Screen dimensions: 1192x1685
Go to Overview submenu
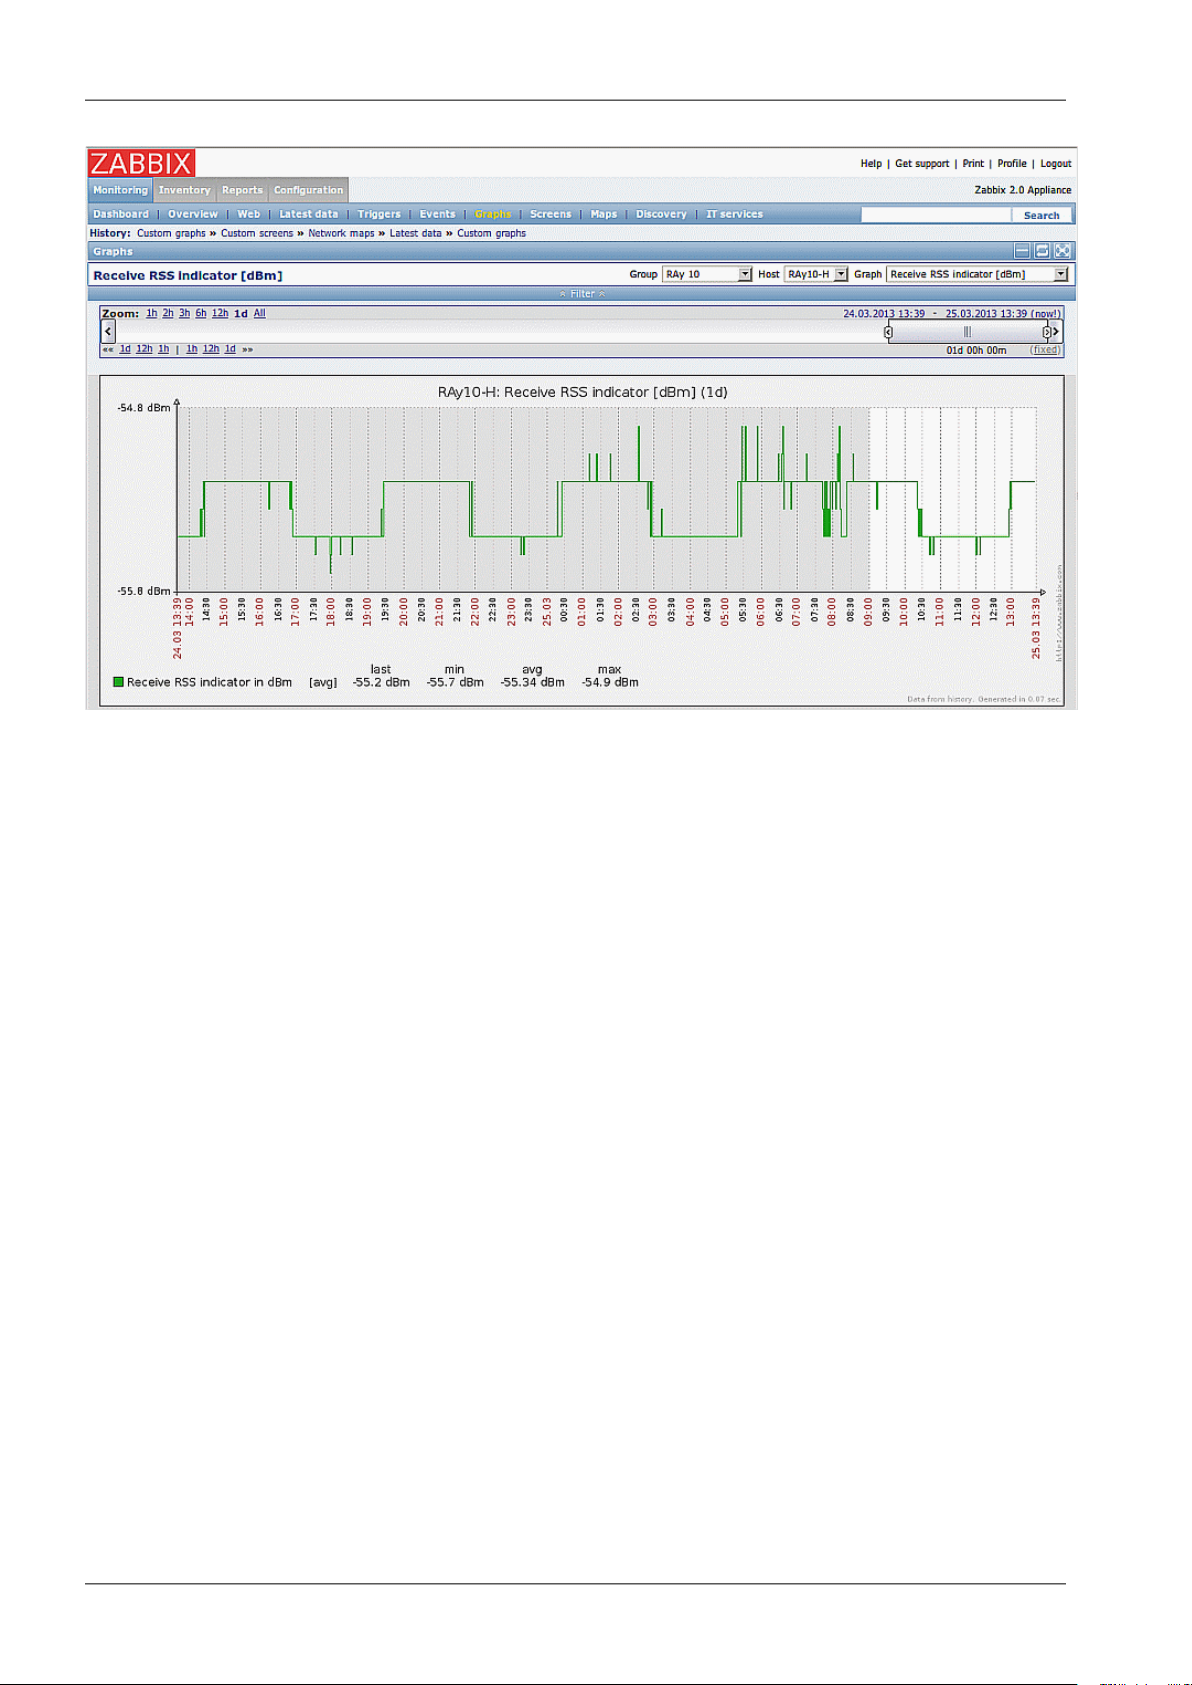click(x=193, y=214)
